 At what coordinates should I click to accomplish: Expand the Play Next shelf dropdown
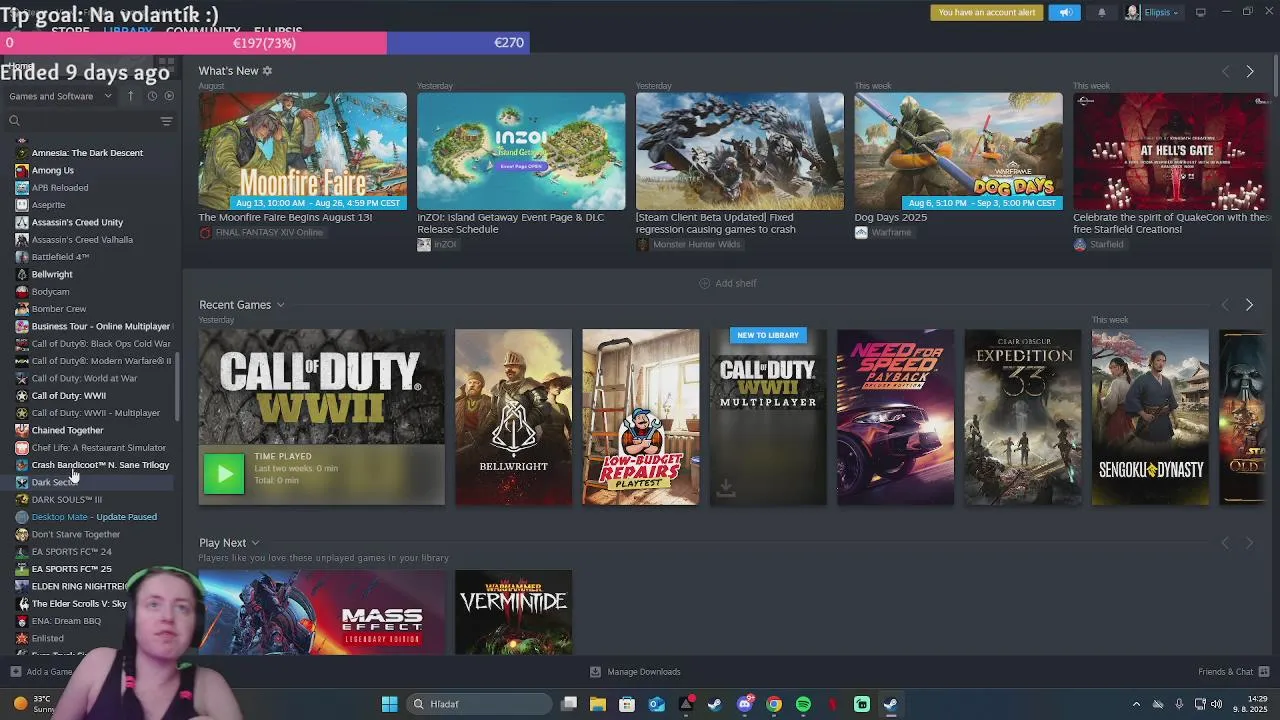255,543
